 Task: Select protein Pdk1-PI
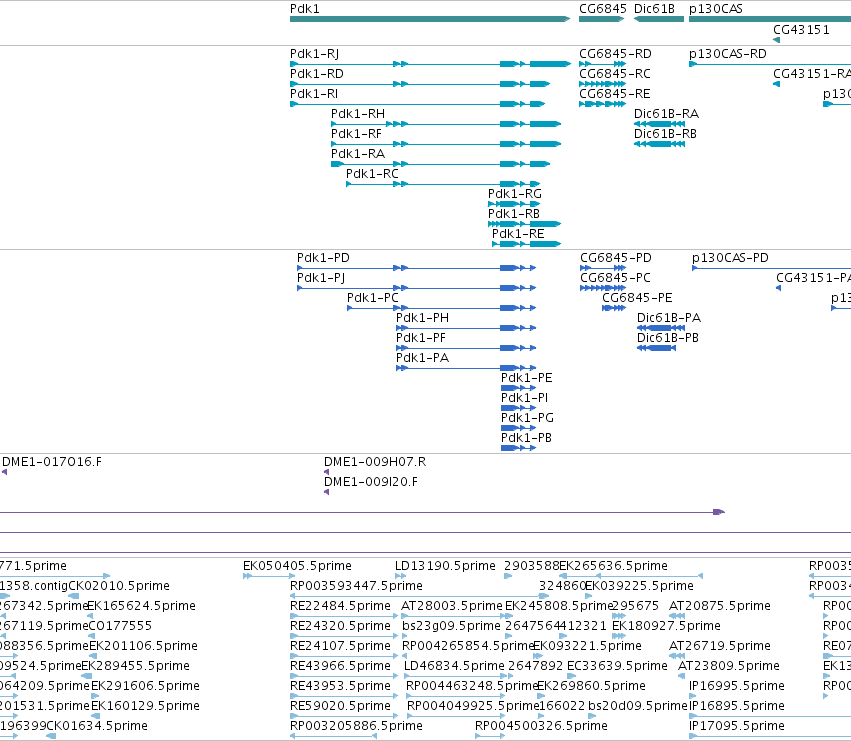point(518,408)
